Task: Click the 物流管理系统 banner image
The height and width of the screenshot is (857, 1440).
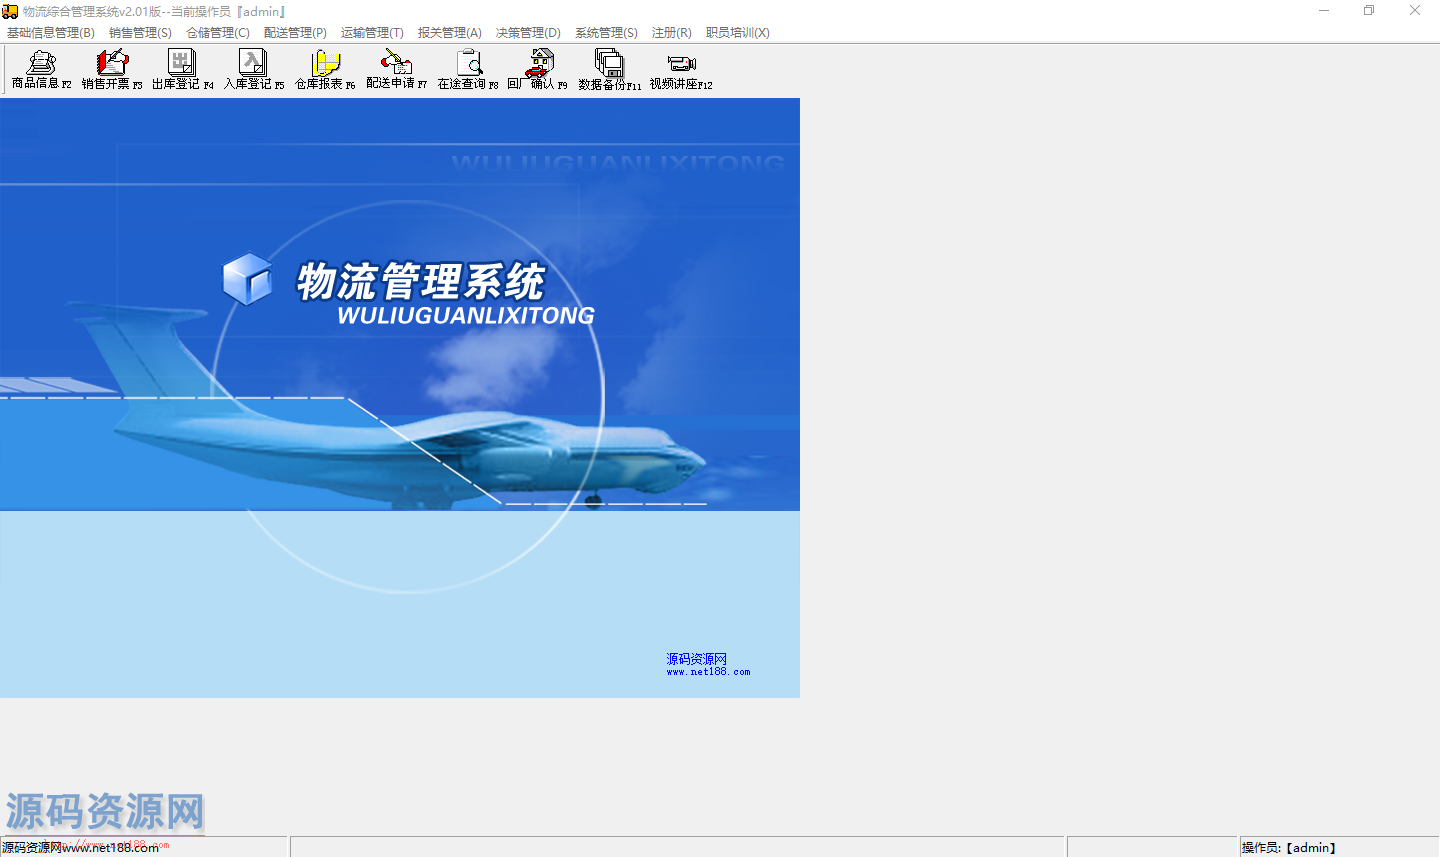Action: (x=400, y=398)
